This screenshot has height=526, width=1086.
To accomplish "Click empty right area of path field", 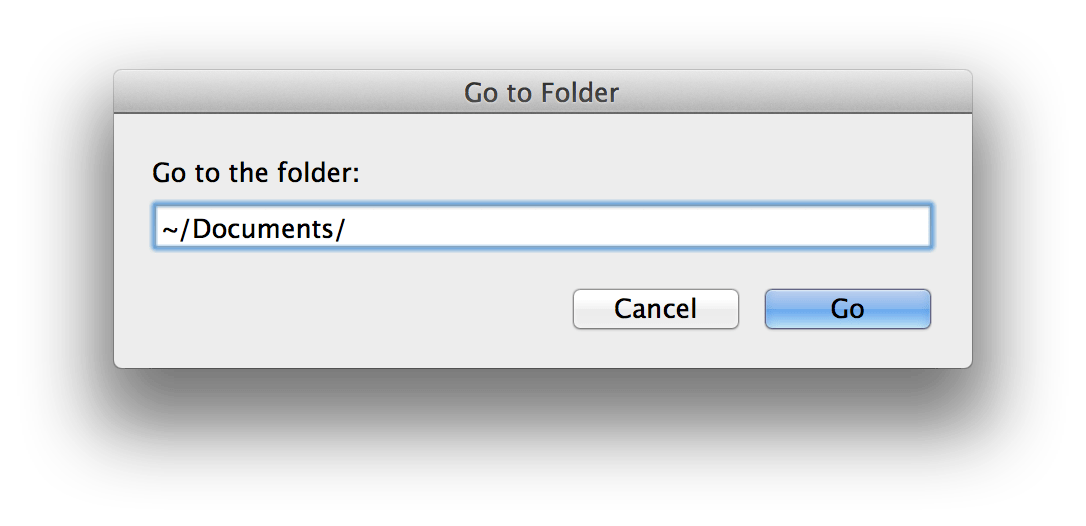I will (x=700, y=228).
